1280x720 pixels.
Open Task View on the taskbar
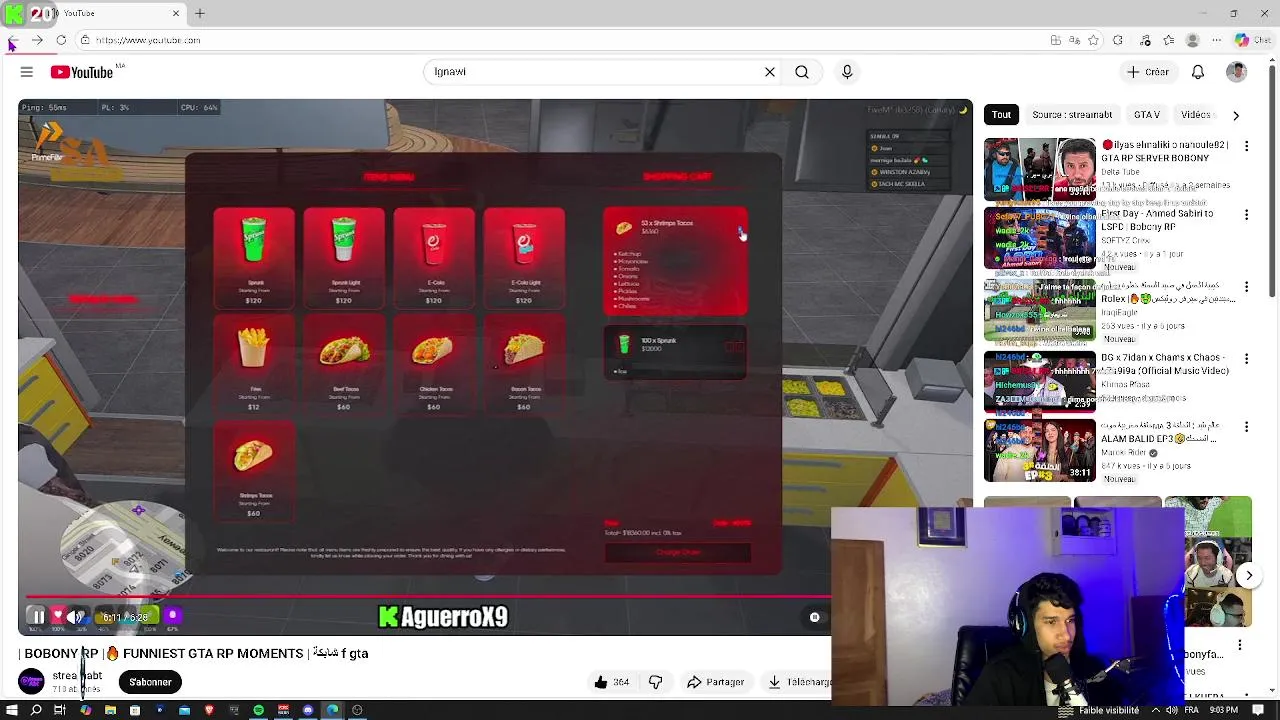[x=60, y=710]
